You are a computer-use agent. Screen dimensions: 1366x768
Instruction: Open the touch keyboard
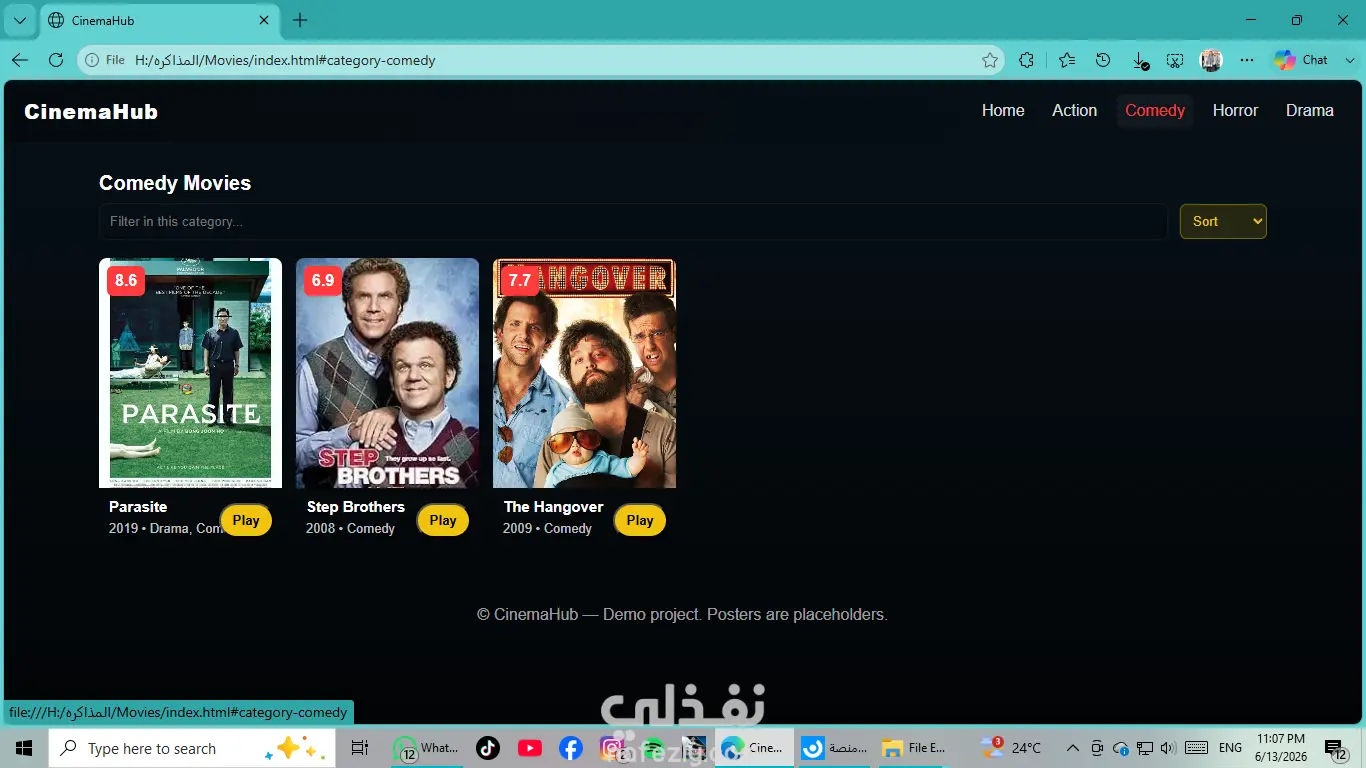coord(1196,748)
